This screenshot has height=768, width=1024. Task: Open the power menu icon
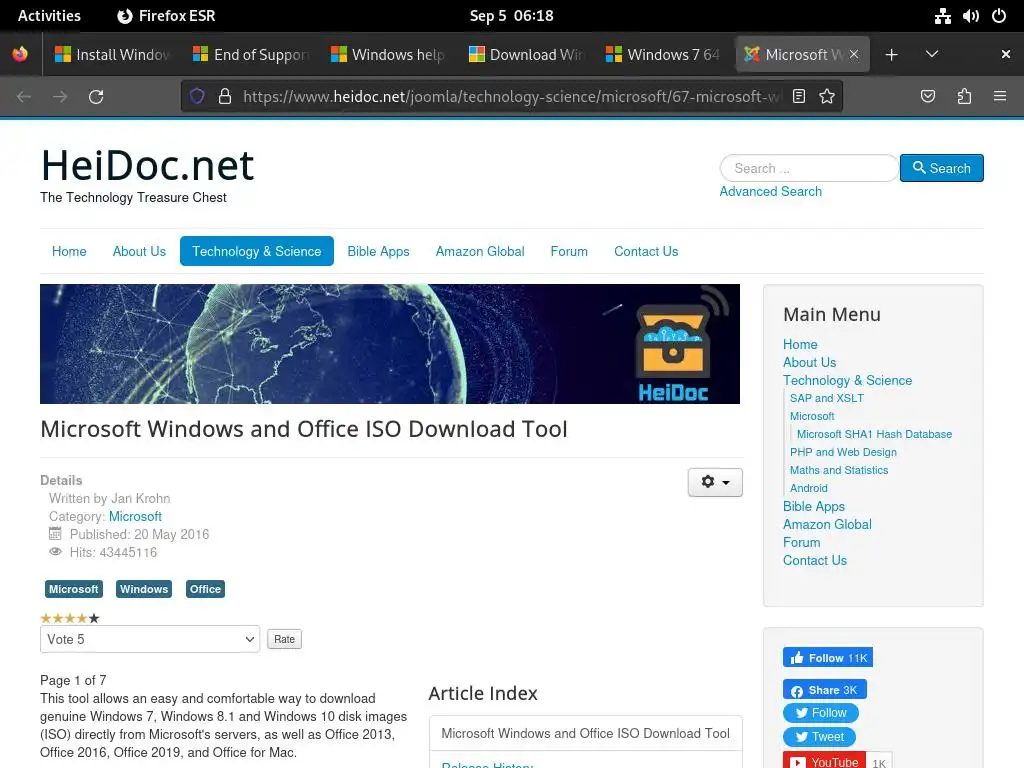tap(999, 16)
